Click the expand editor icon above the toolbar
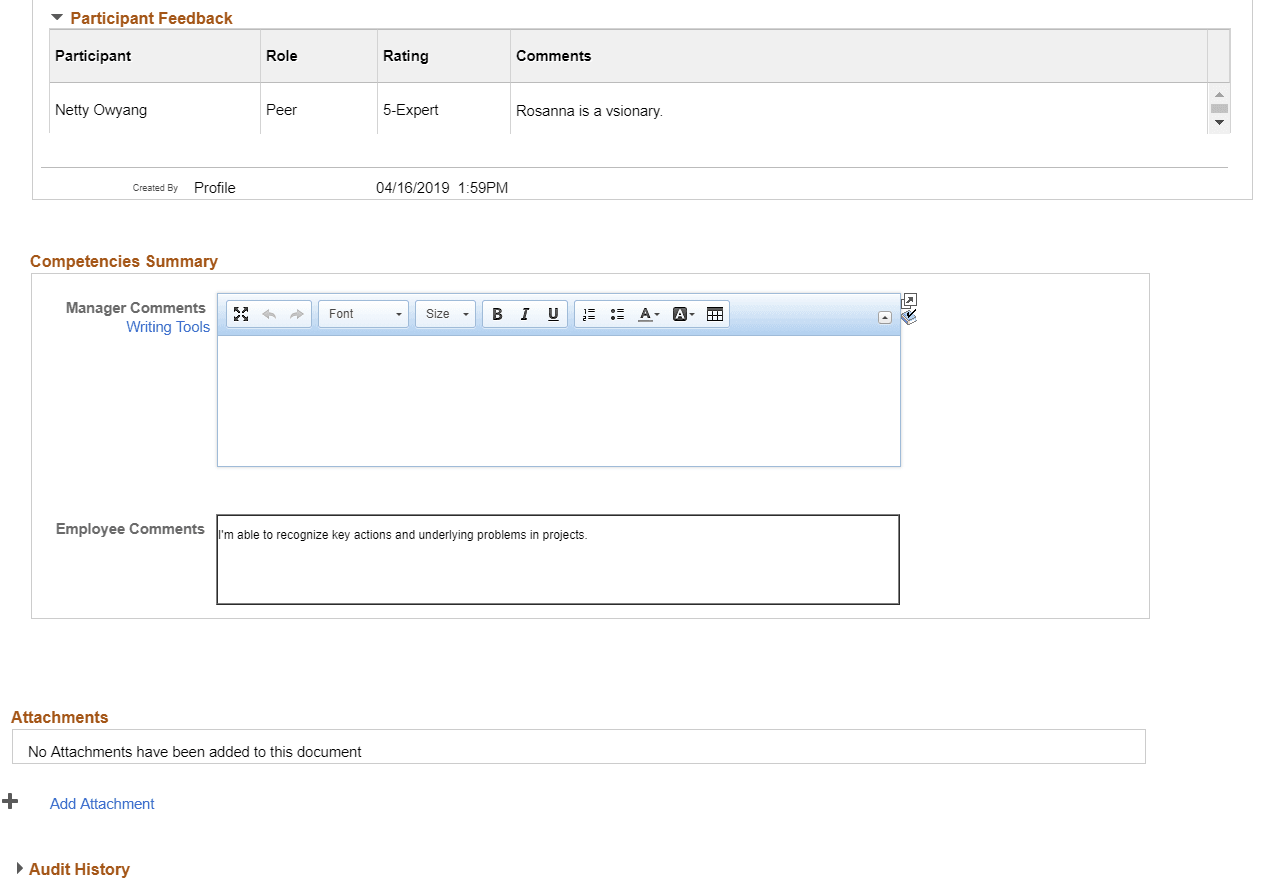Screen dimensions: 1261x885 click(x=909, y=299)
